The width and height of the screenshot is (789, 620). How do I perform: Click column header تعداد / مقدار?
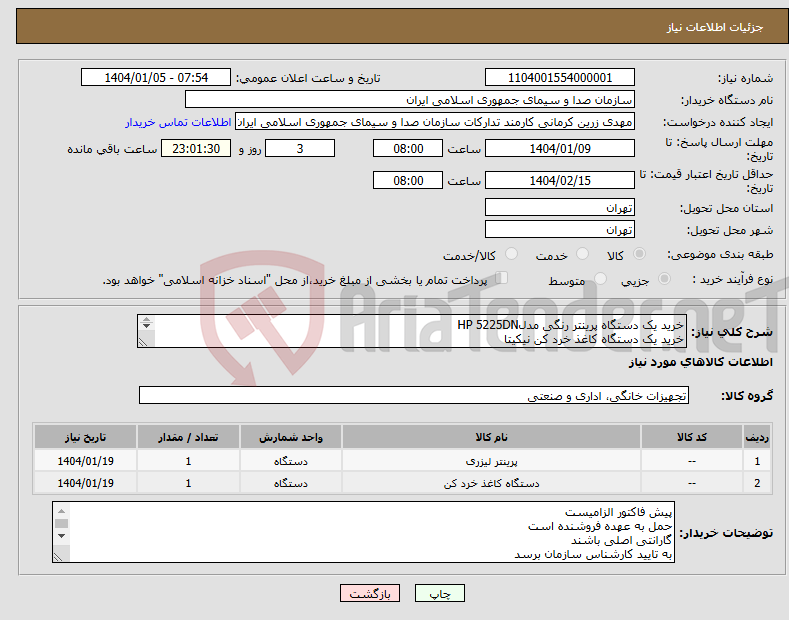[188, 437]
